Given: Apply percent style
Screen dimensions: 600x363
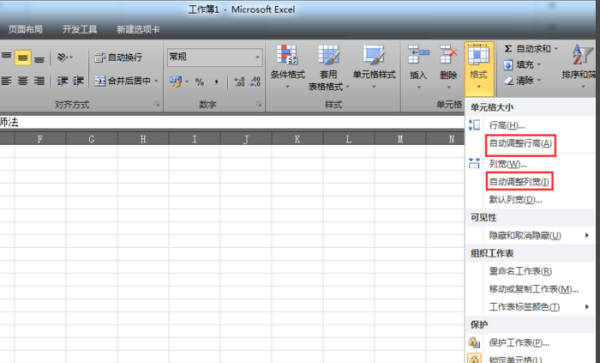Looking at the screenshot, I should coord(199,81).
